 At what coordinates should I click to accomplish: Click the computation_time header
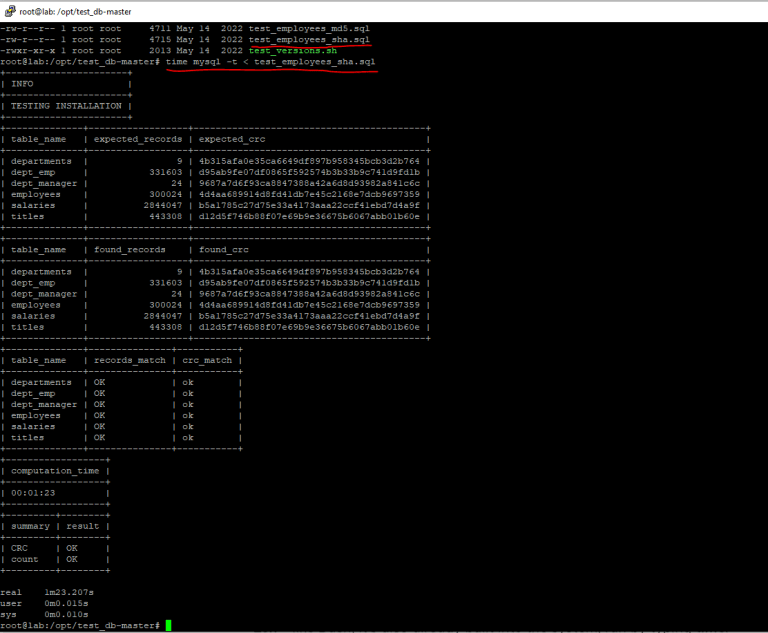coord(55,471)
